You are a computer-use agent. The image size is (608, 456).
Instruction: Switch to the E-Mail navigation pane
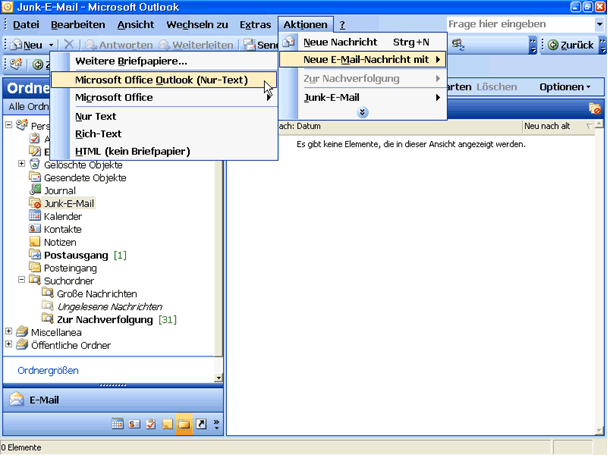click(x=113, y=400)
